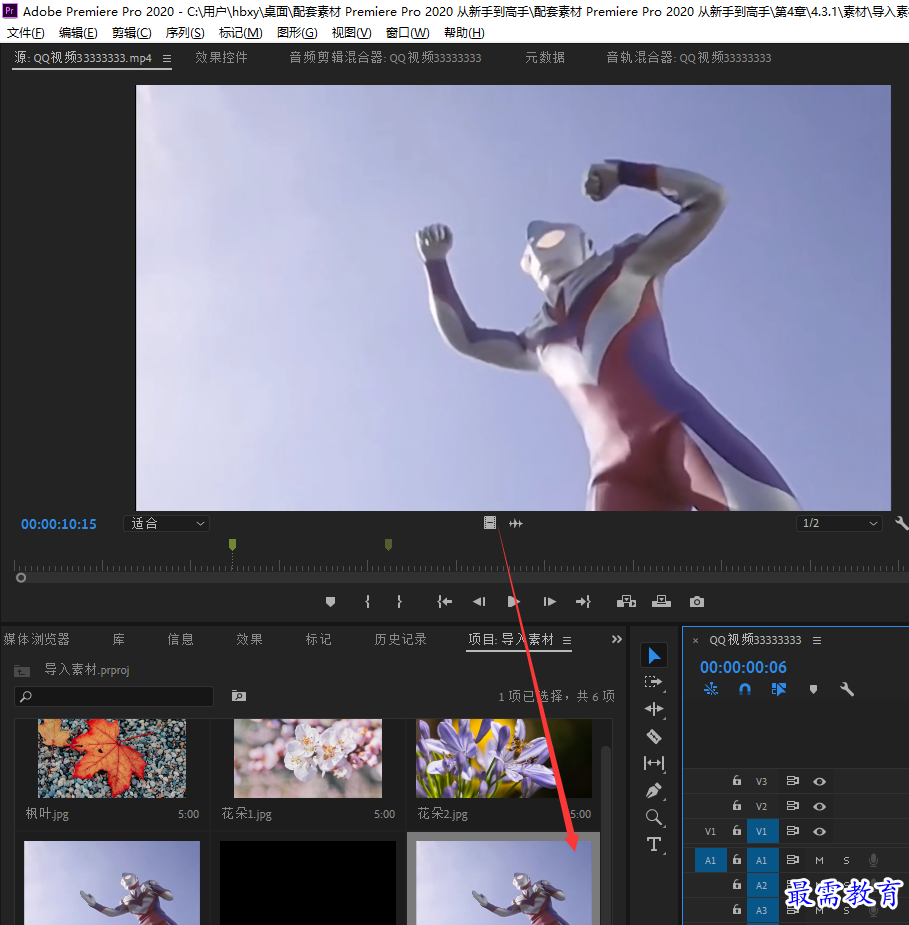Click the Overwrite button
This screenshot has height=925, width=909.
pos(661,602)
